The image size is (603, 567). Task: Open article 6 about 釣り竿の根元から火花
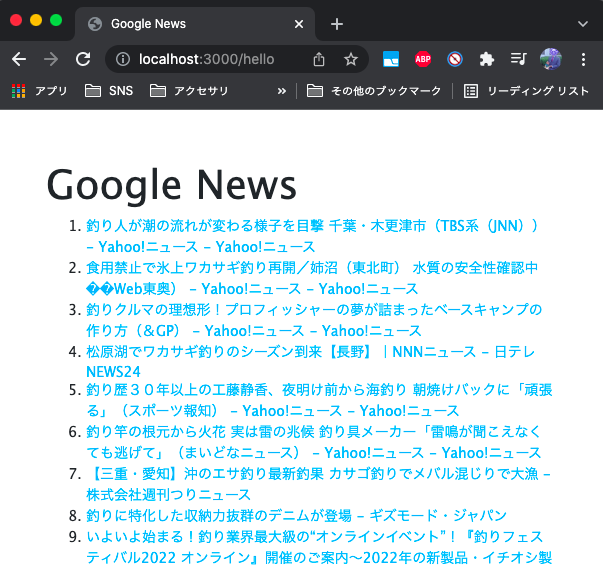coord(313,442)
